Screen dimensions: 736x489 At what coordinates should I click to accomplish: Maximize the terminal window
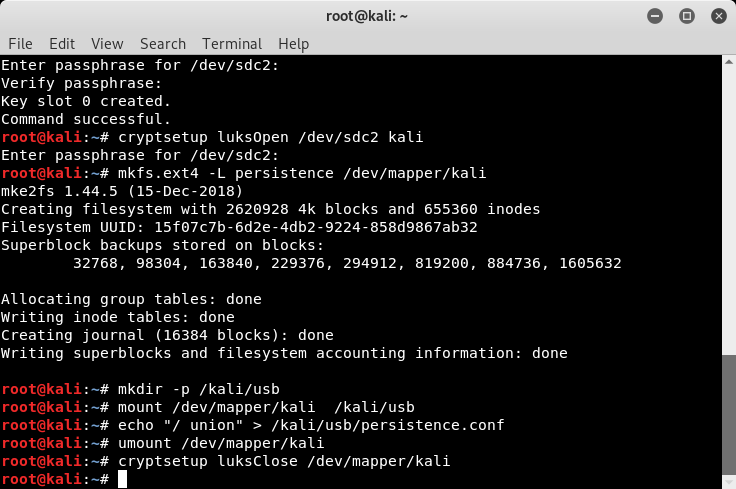687,15
